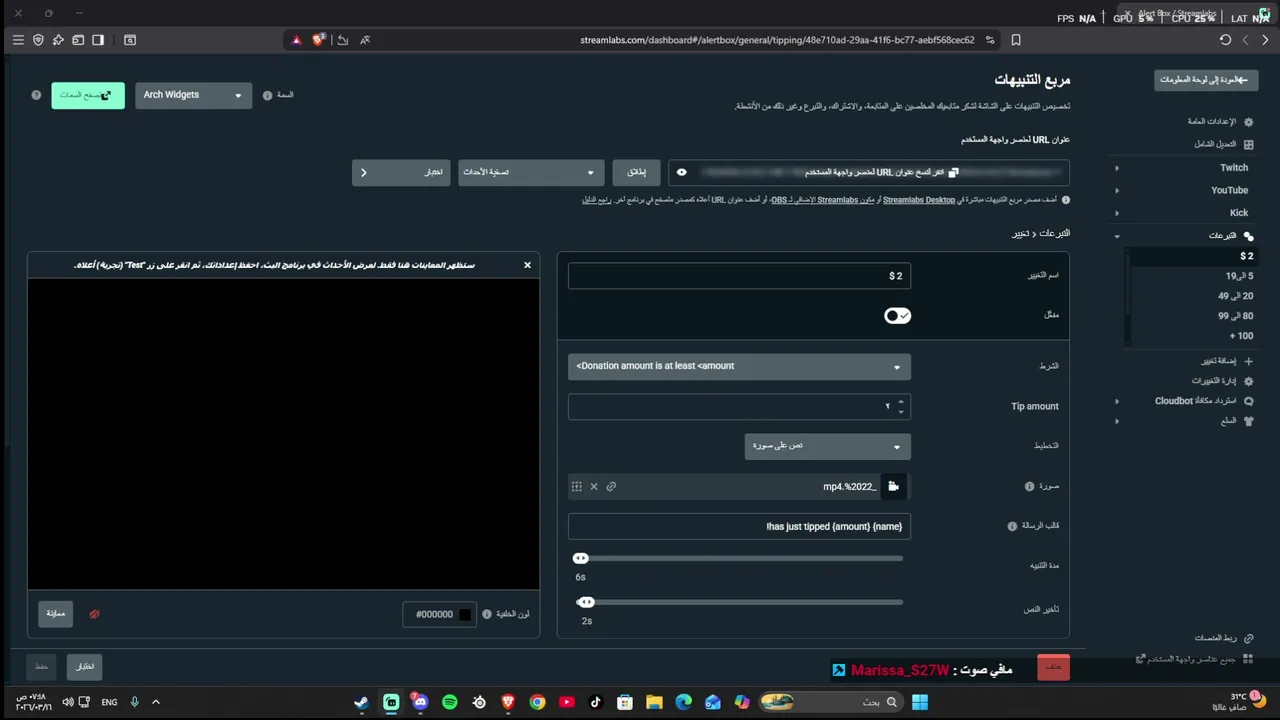Click the message template input field

739,527
